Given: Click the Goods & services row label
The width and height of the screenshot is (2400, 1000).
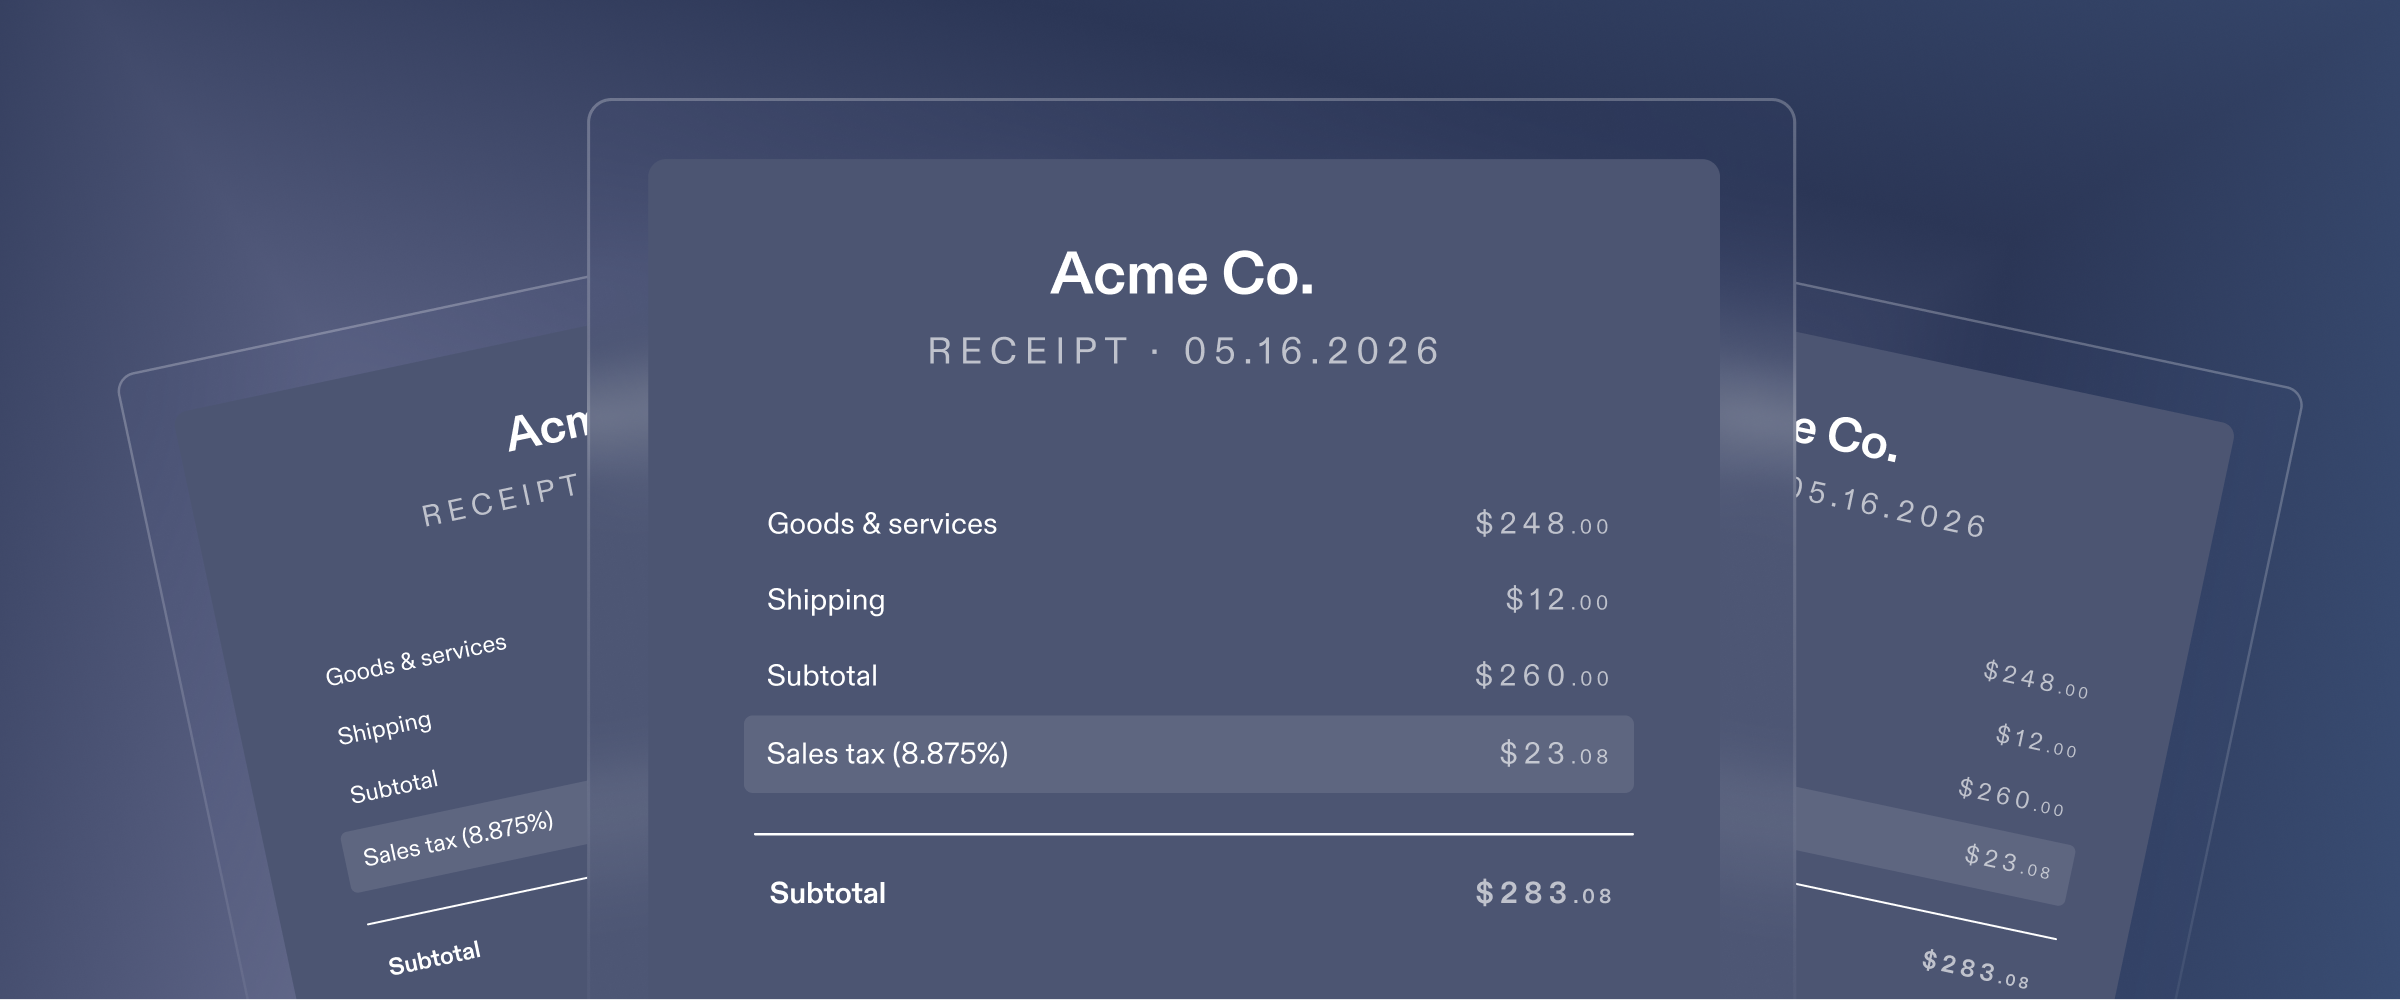Looking at the screenshot, I should [882, 524].
